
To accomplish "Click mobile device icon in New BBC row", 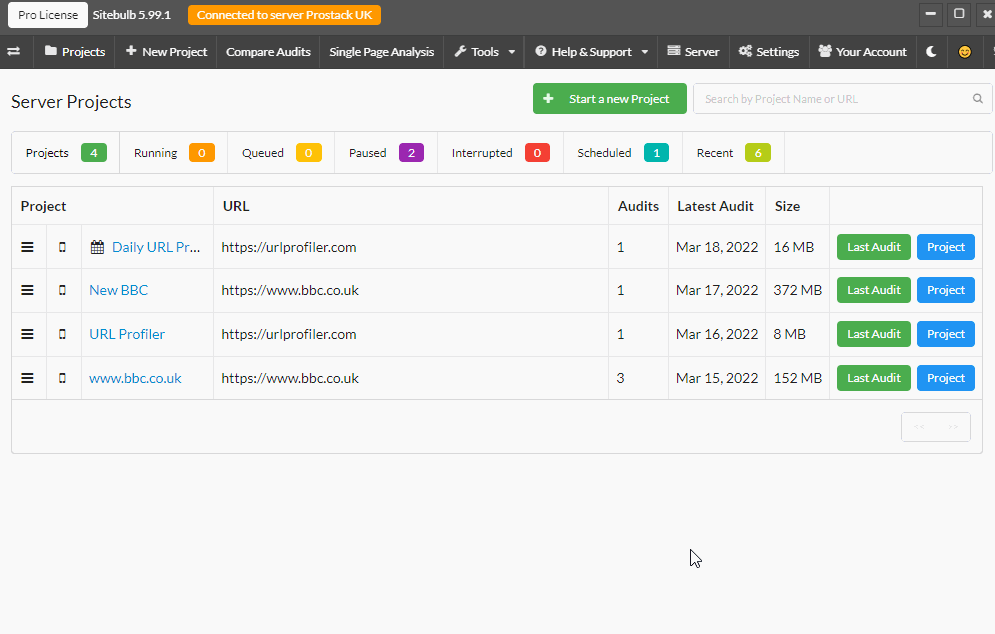I will click(x=62, y=290).
